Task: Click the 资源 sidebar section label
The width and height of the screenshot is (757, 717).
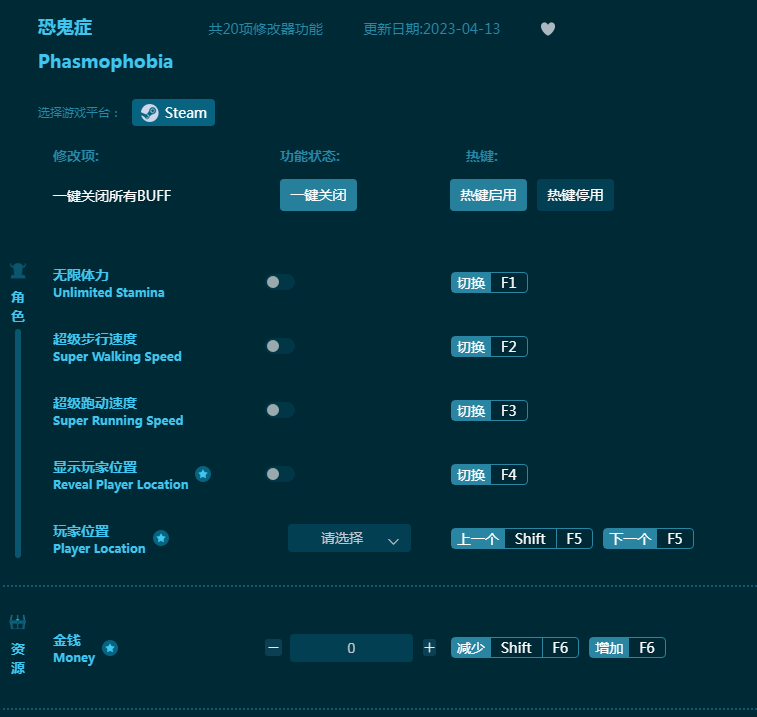Action: coord(18,658)
